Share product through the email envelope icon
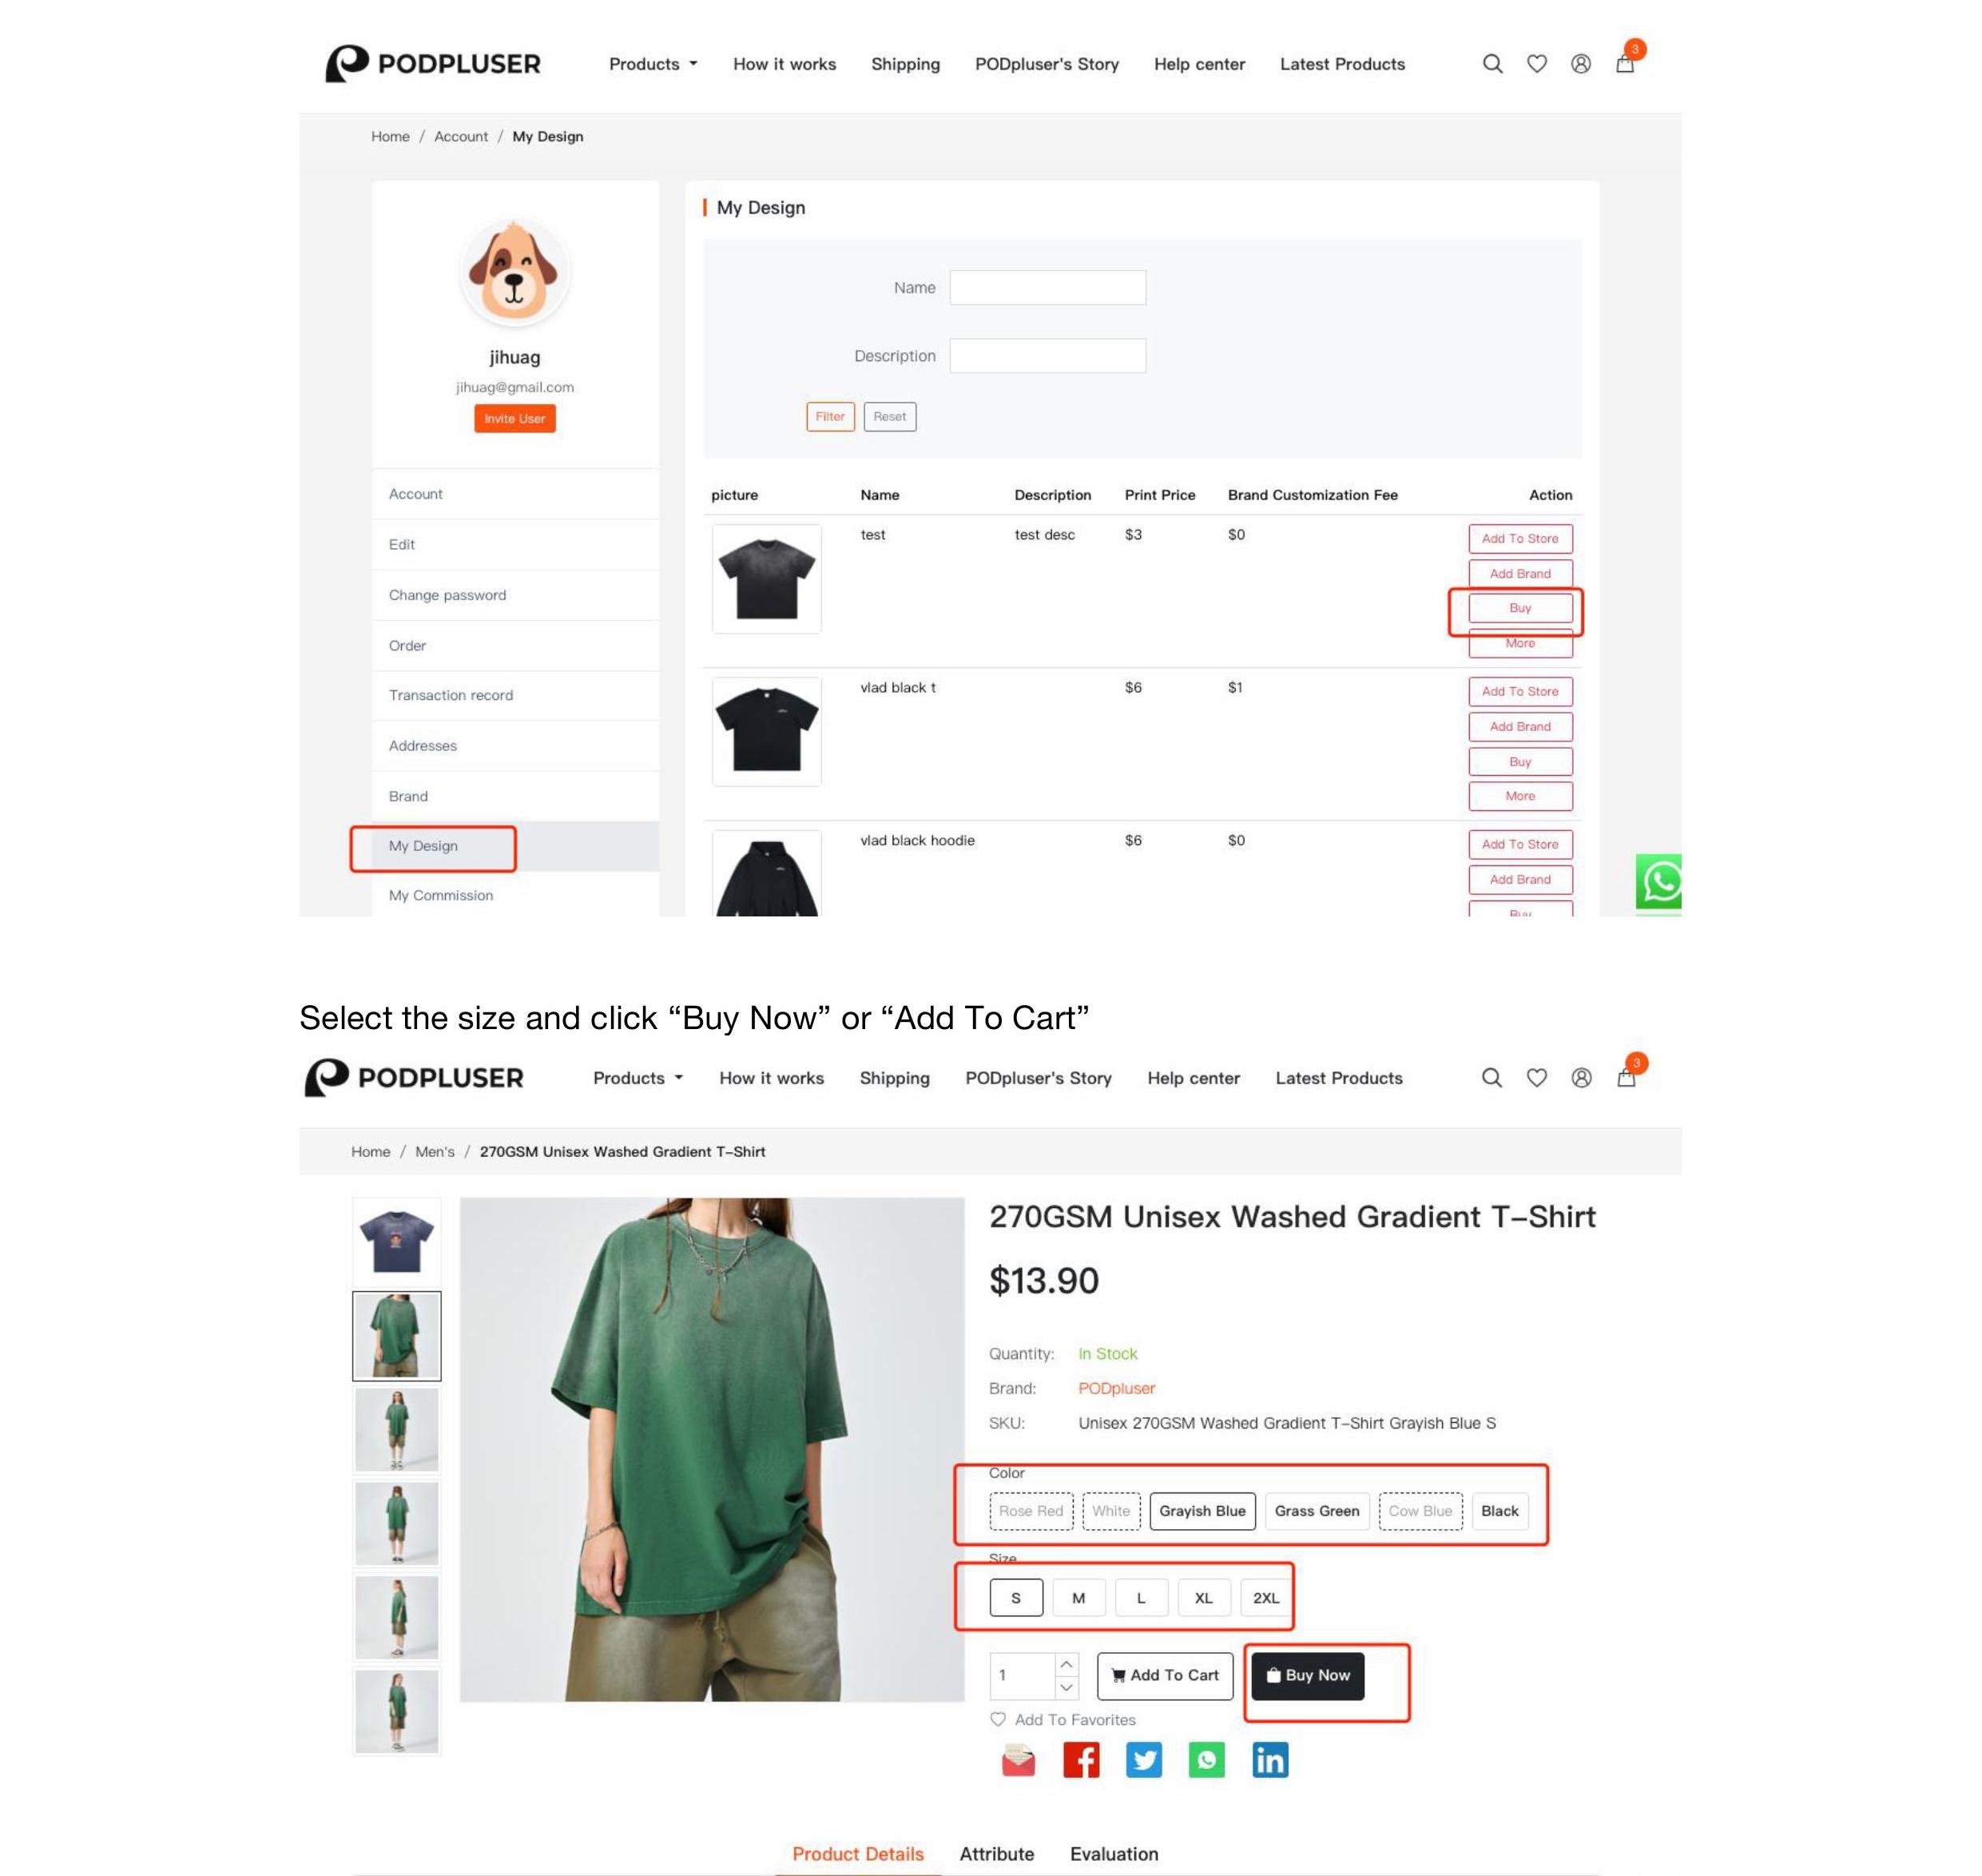The height and width of the screenshot is (1876, 1982). (x=1018, y=1760)
